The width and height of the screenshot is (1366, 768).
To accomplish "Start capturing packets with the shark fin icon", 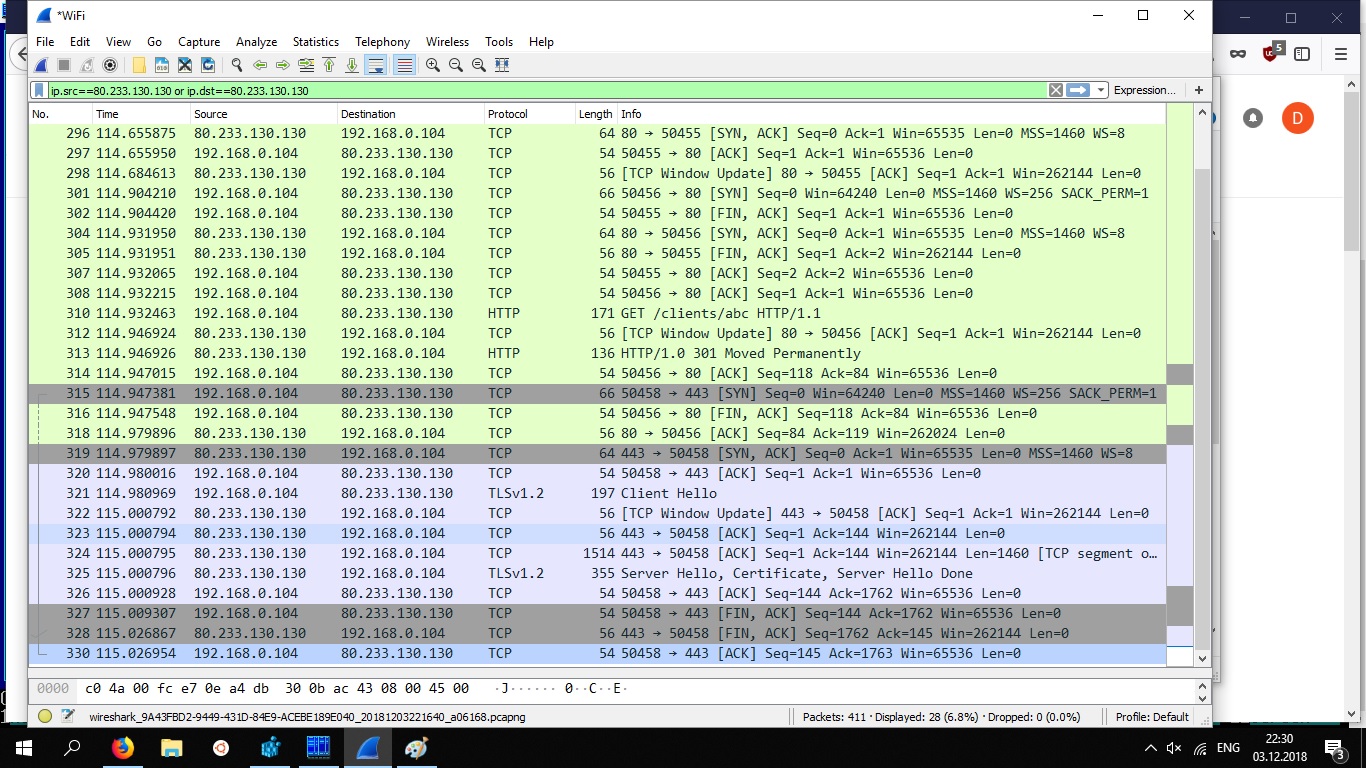I will pos(41,65).
